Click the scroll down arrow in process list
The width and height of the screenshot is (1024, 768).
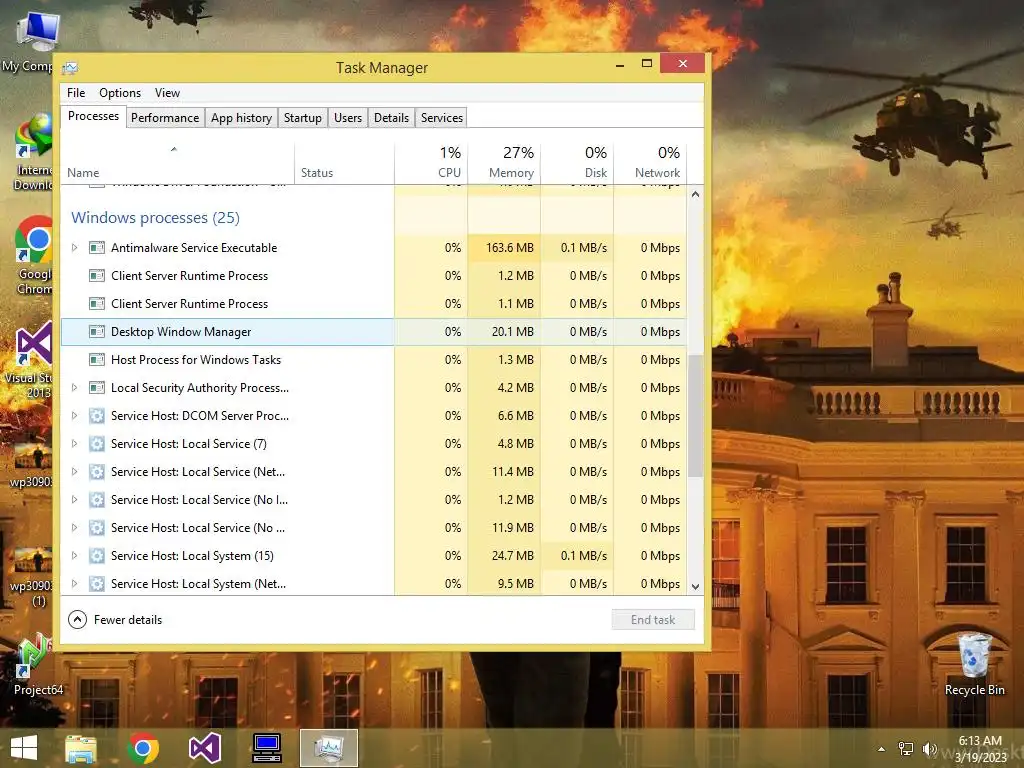coord(696,586)
